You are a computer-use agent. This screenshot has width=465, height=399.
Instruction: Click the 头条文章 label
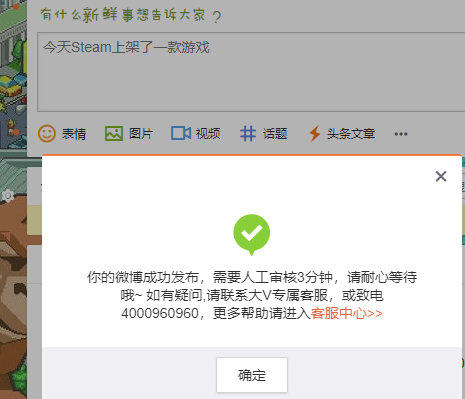click(x=351, y=134)
